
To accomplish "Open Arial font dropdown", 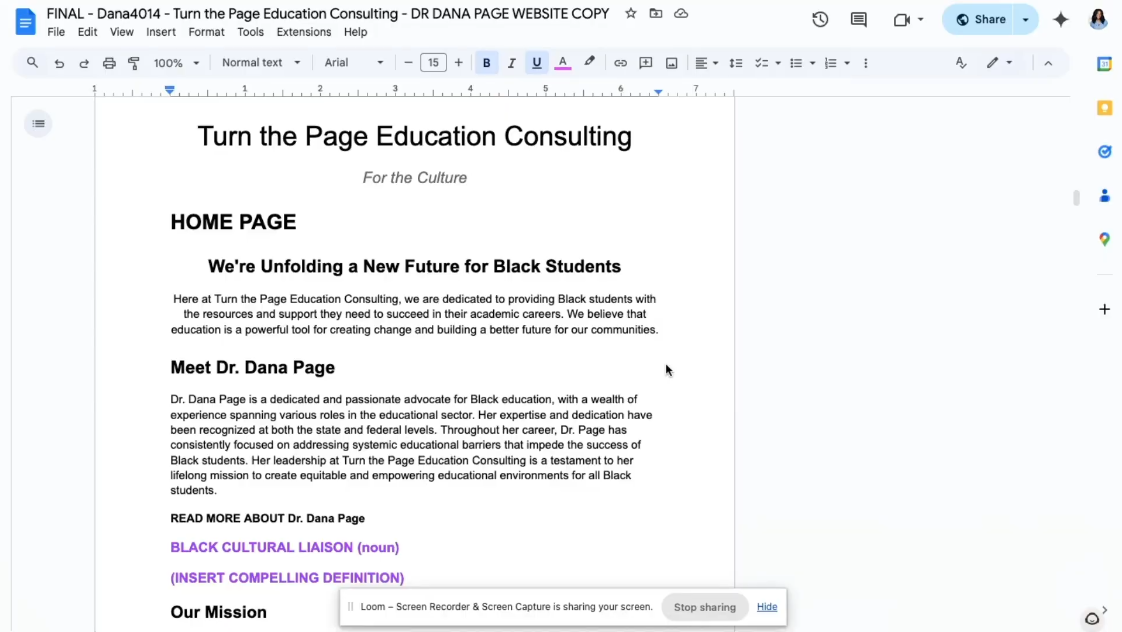I will point(353,63).
